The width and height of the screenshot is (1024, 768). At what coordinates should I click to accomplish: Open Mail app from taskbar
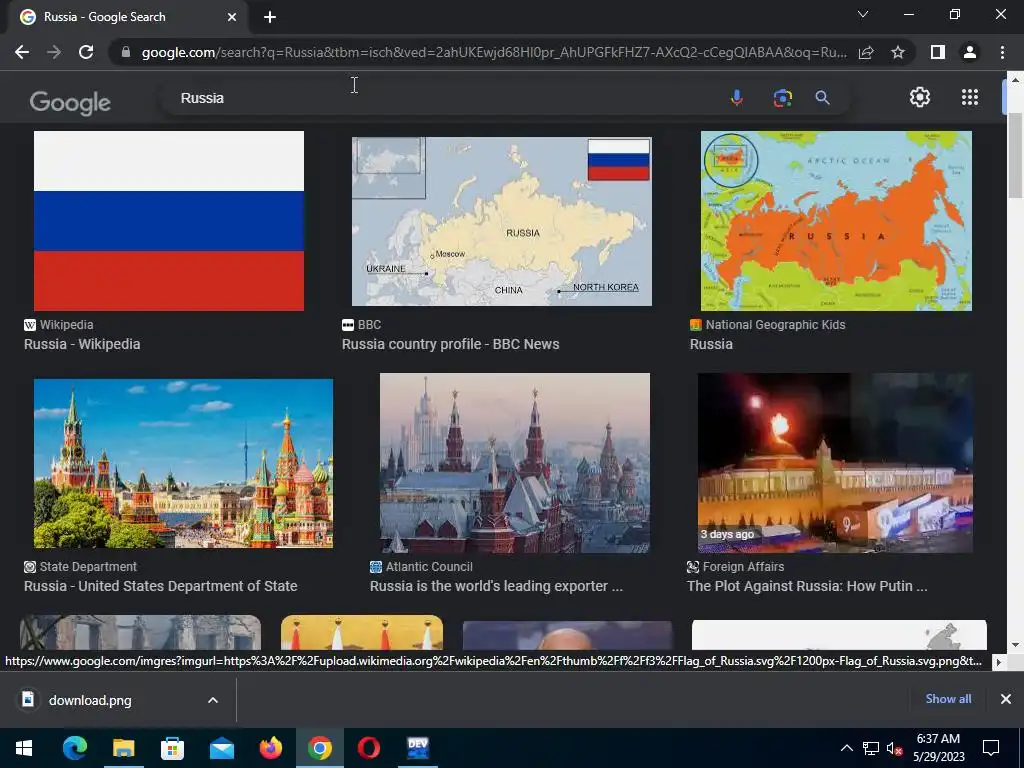[222, 748]
